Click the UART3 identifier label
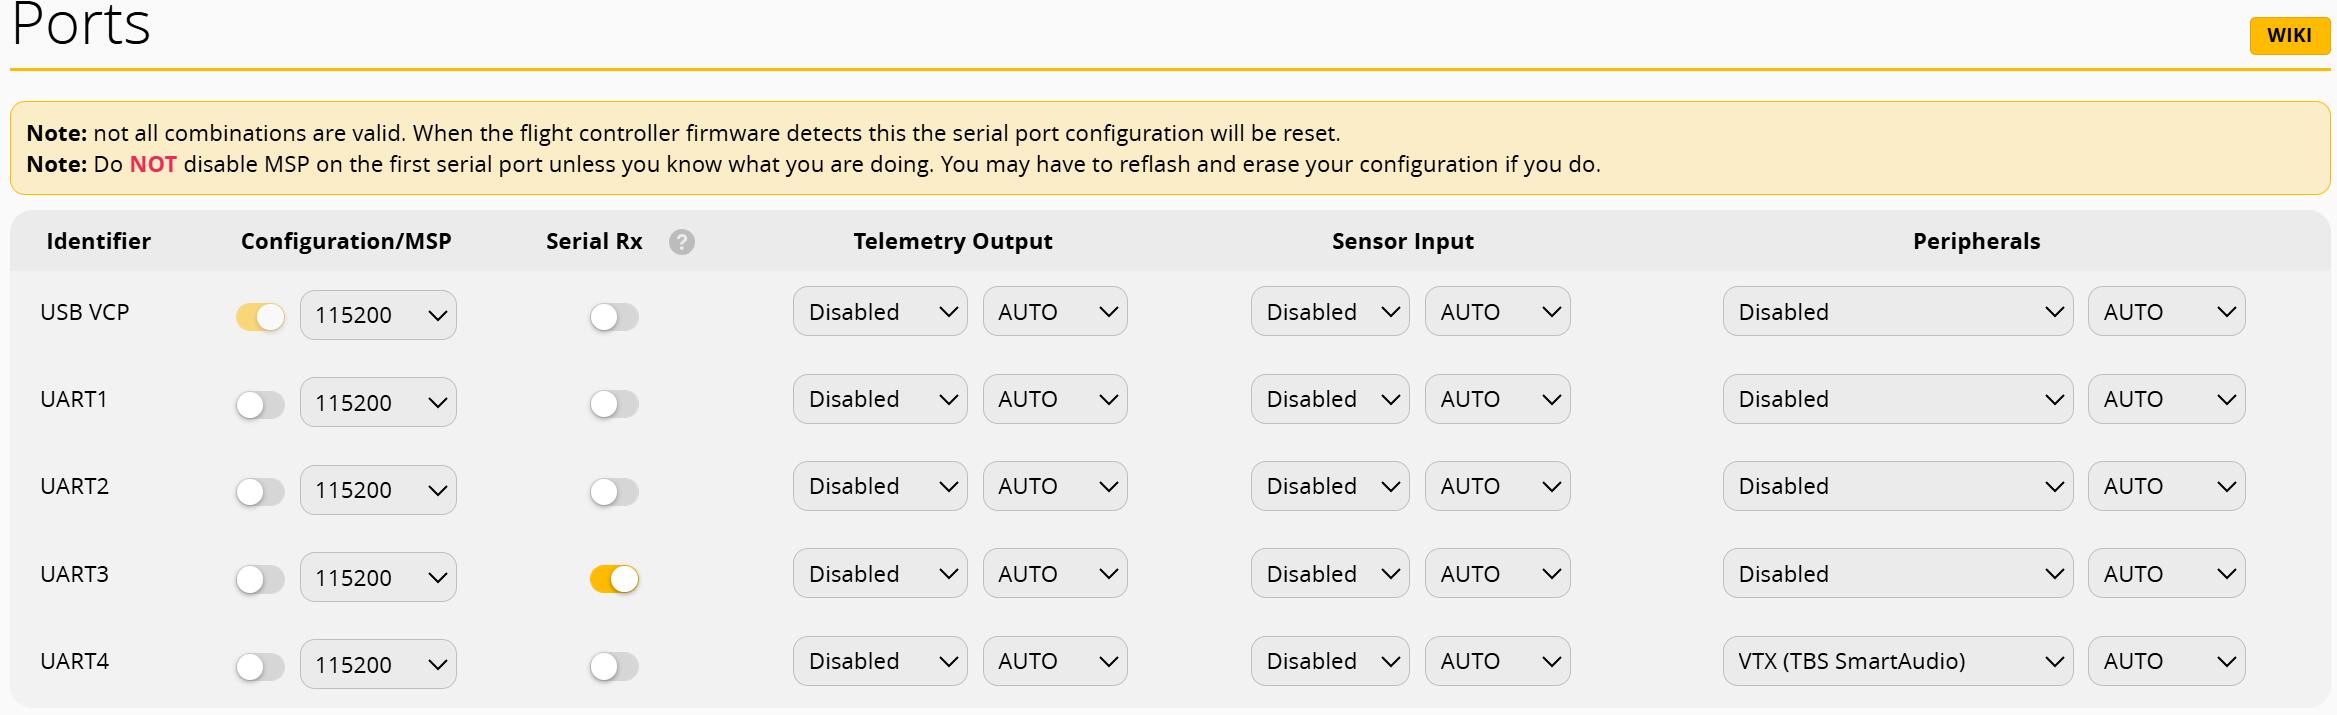The width and height of the screenshot is (2337, 715). click(x=74, y=574)
